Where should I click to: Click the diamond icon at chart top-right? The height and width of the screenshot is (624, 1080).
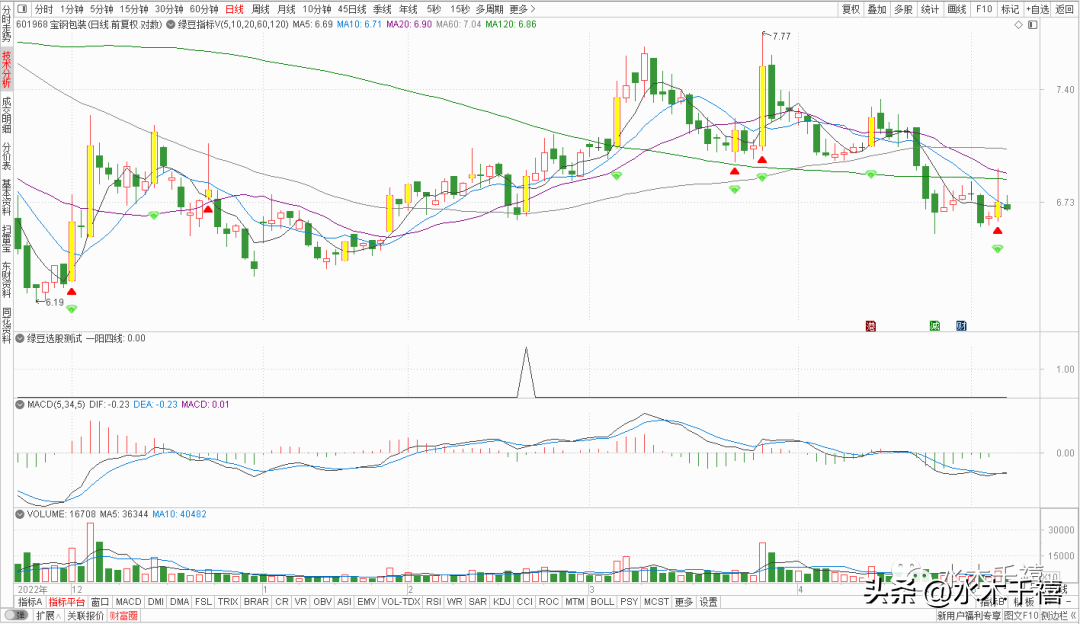click(x=1019, y=25)
